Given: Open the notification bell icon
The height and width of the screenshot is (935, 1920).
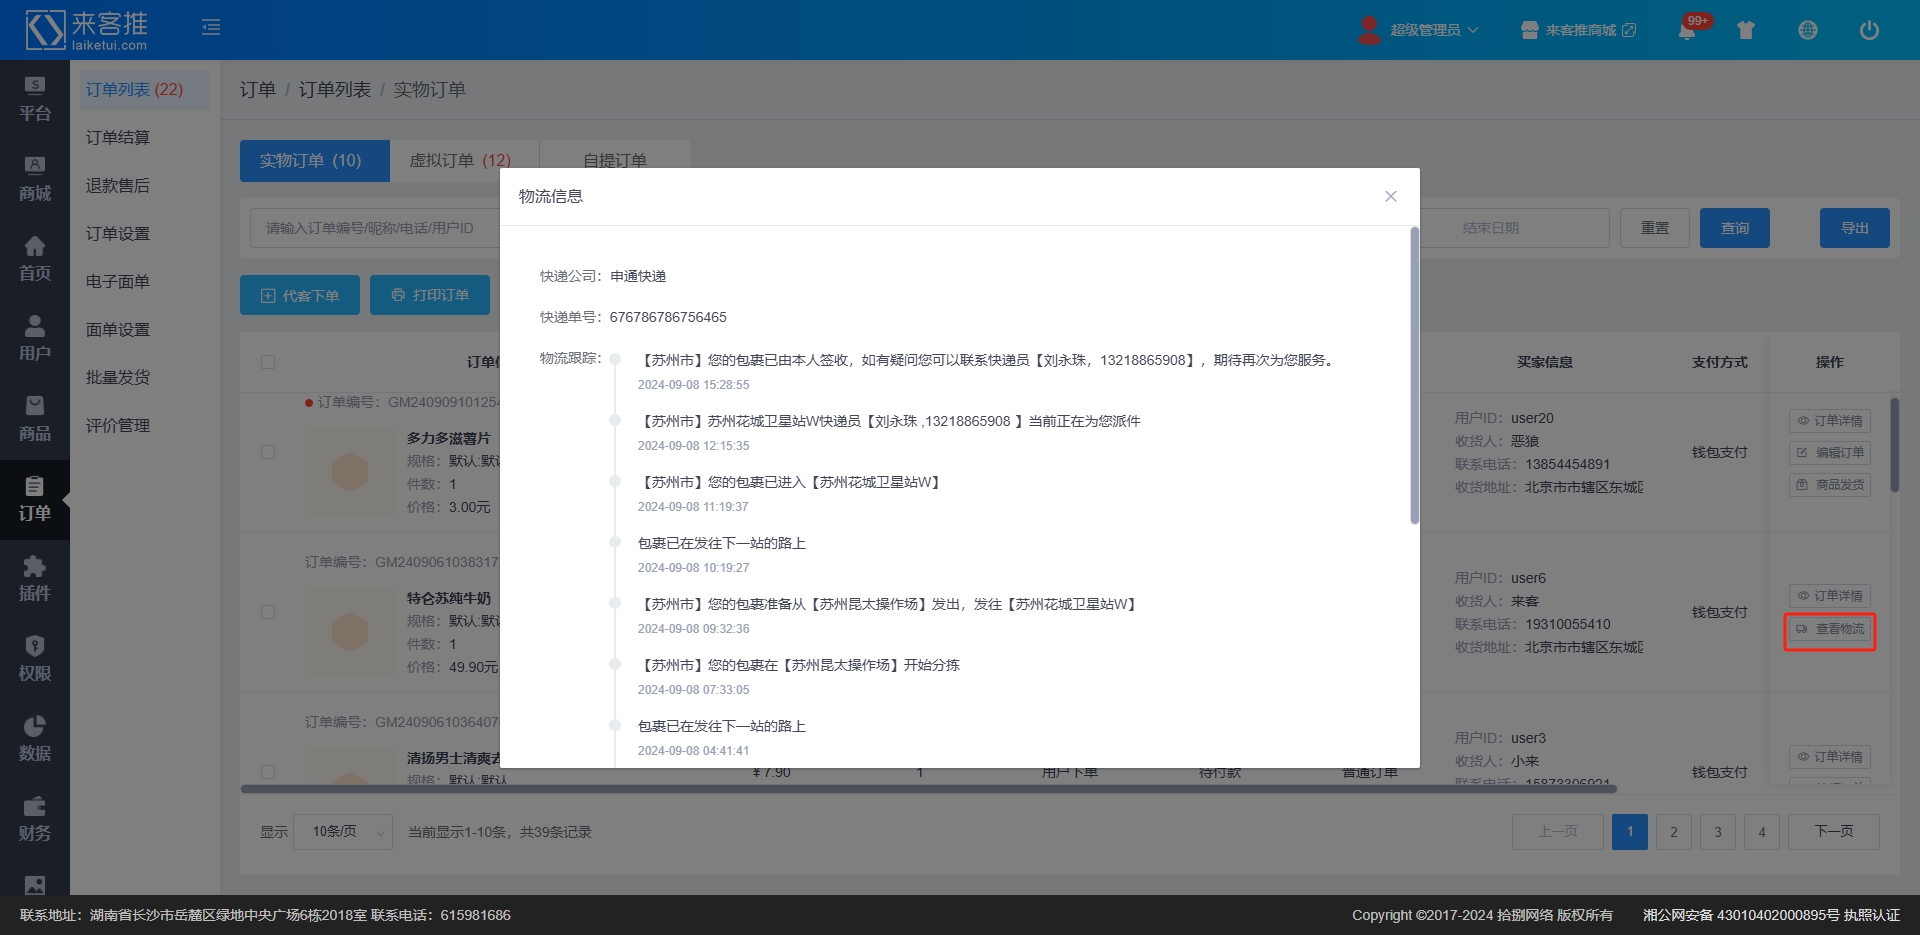Looking at the screenshot, I should pyautogui.click(x=1687, y=30).
